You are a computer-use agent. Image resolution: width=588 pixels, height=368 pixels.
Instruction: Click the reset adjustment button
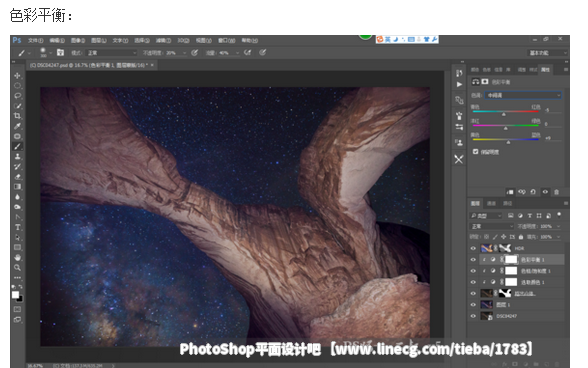pos(533,192)
